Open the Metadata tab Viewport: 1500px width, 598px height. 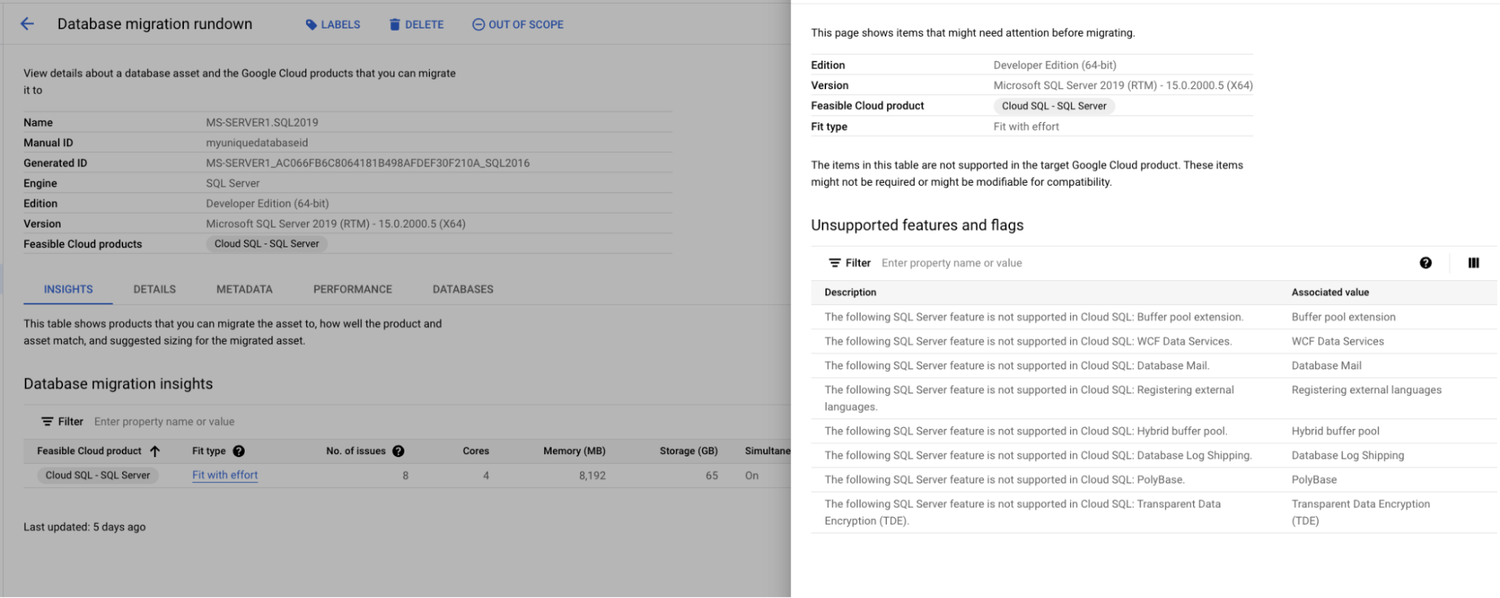(x=244, y=289)
